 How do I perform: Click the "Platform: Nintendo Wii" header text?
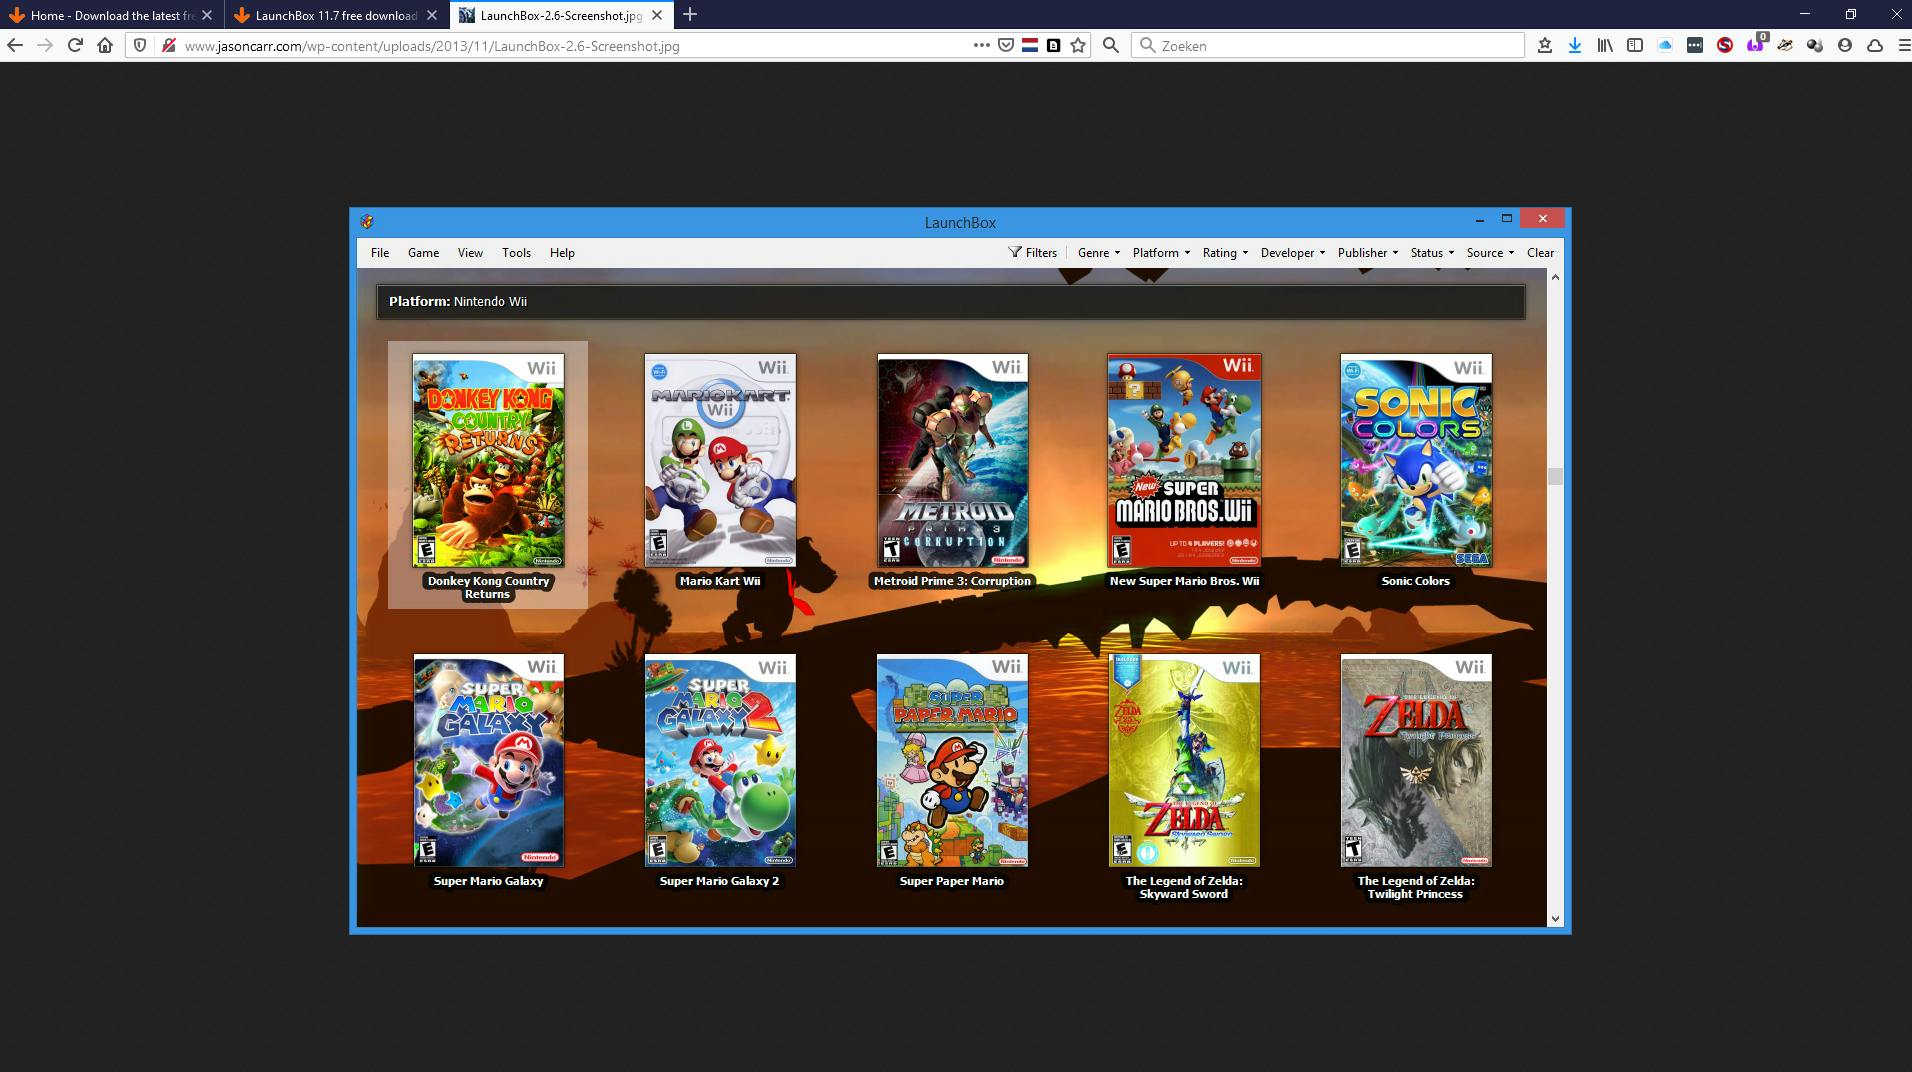click(458, 301)
